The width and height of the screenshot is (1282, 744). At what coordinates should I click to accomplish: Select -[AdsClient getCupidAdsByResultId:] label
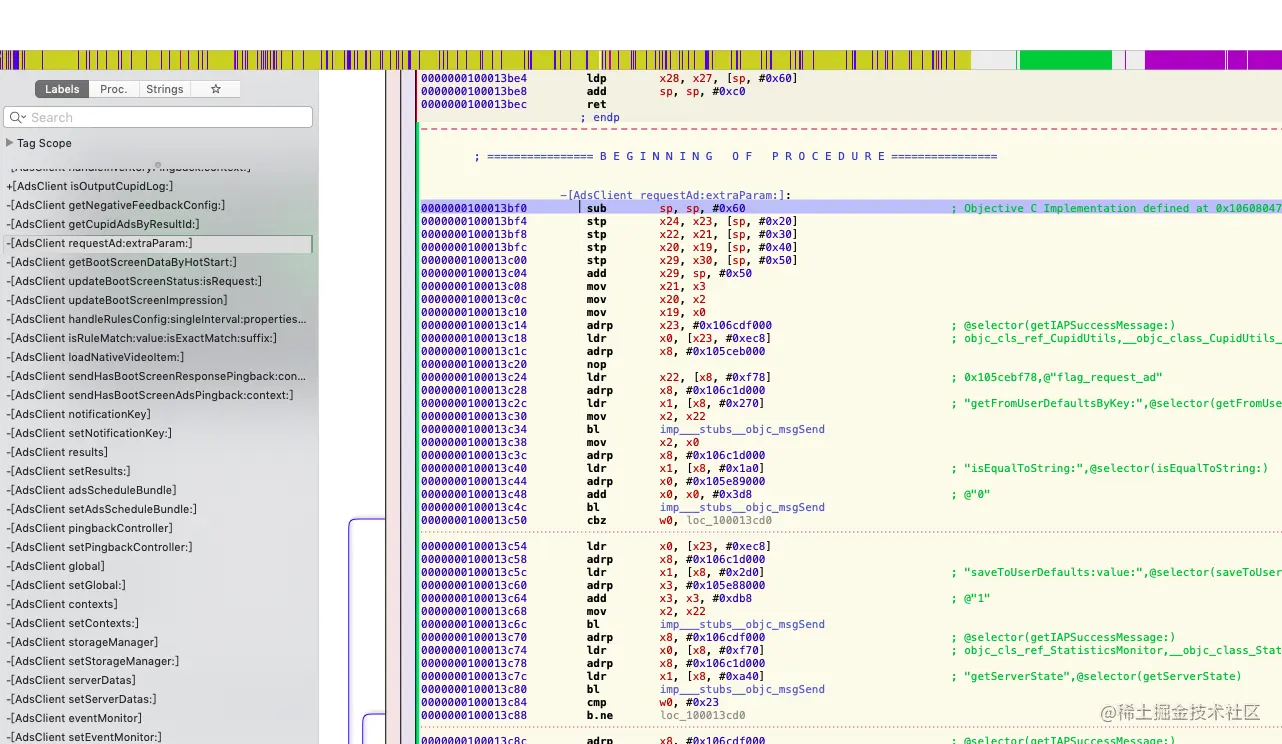[102, 224]
